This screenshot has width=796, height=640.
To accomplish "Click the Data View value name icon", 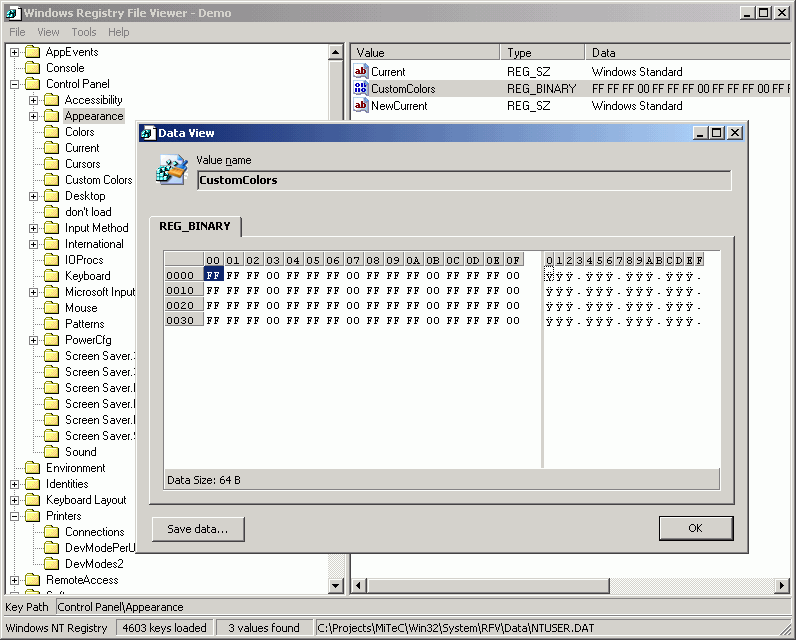I will [172, 170].
